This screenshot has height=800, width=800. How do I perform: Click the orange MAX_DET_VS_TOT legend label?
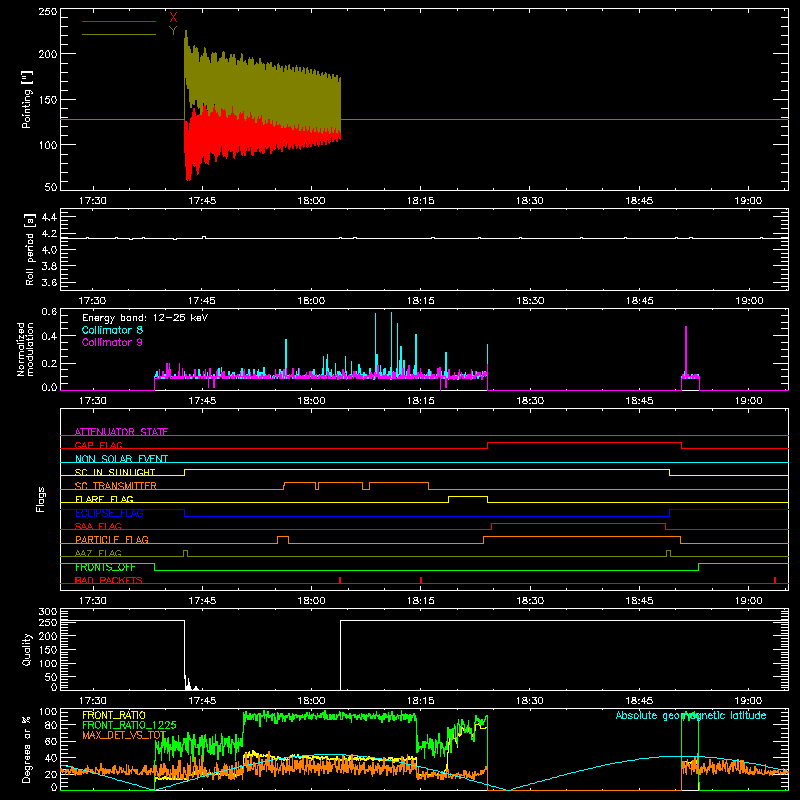coord(124,735)
